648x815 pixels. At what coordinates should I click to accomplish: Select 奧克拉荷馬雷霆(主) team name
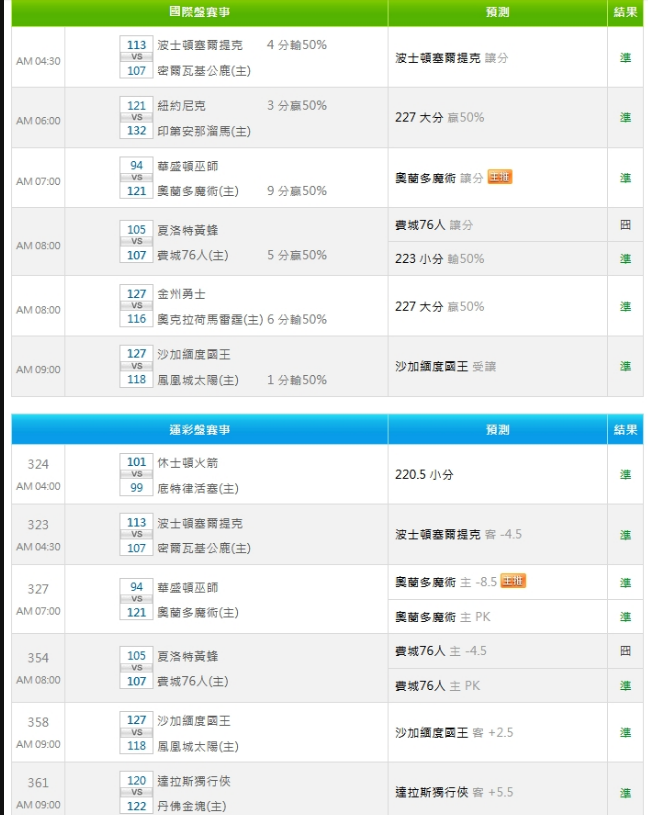coord(210,319)
